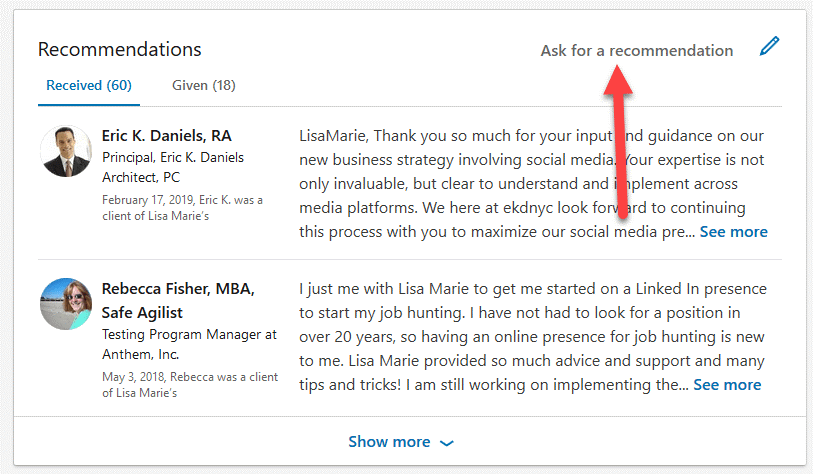
Task: Open the Eric K. Daniels, RA name link
Action: (166, 135)
